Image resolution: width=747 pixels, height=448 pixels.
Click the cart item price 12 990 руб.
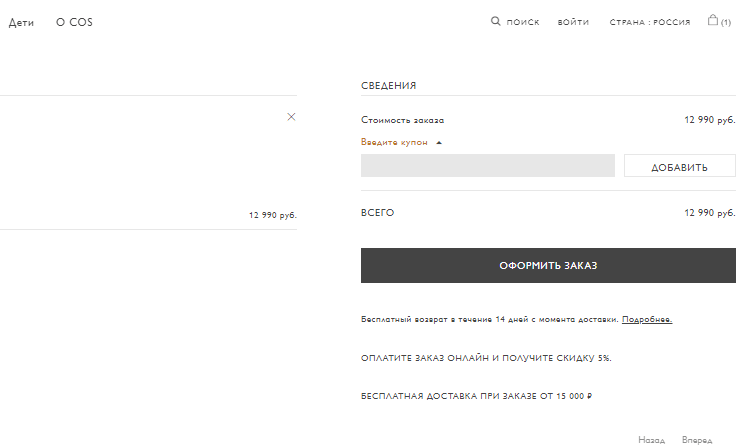pos(273,215)
